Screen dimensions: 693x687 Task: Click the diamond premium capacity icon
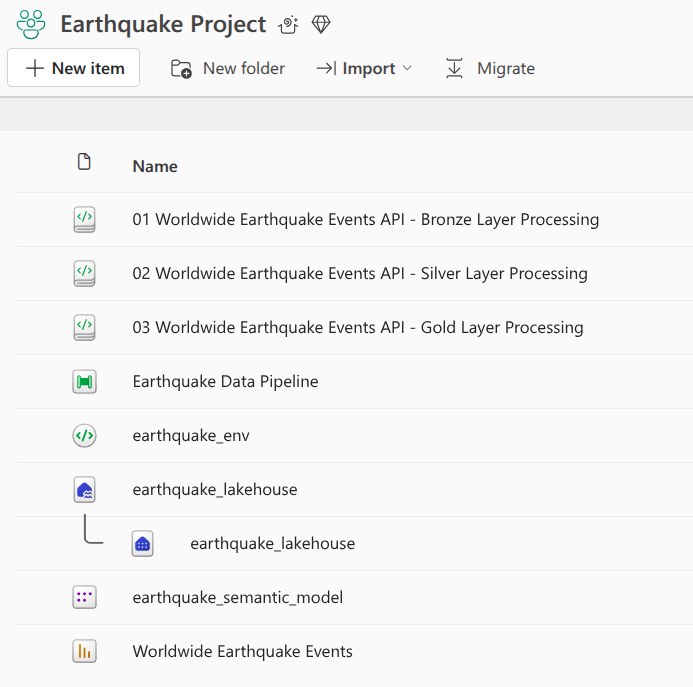point(320,24)
